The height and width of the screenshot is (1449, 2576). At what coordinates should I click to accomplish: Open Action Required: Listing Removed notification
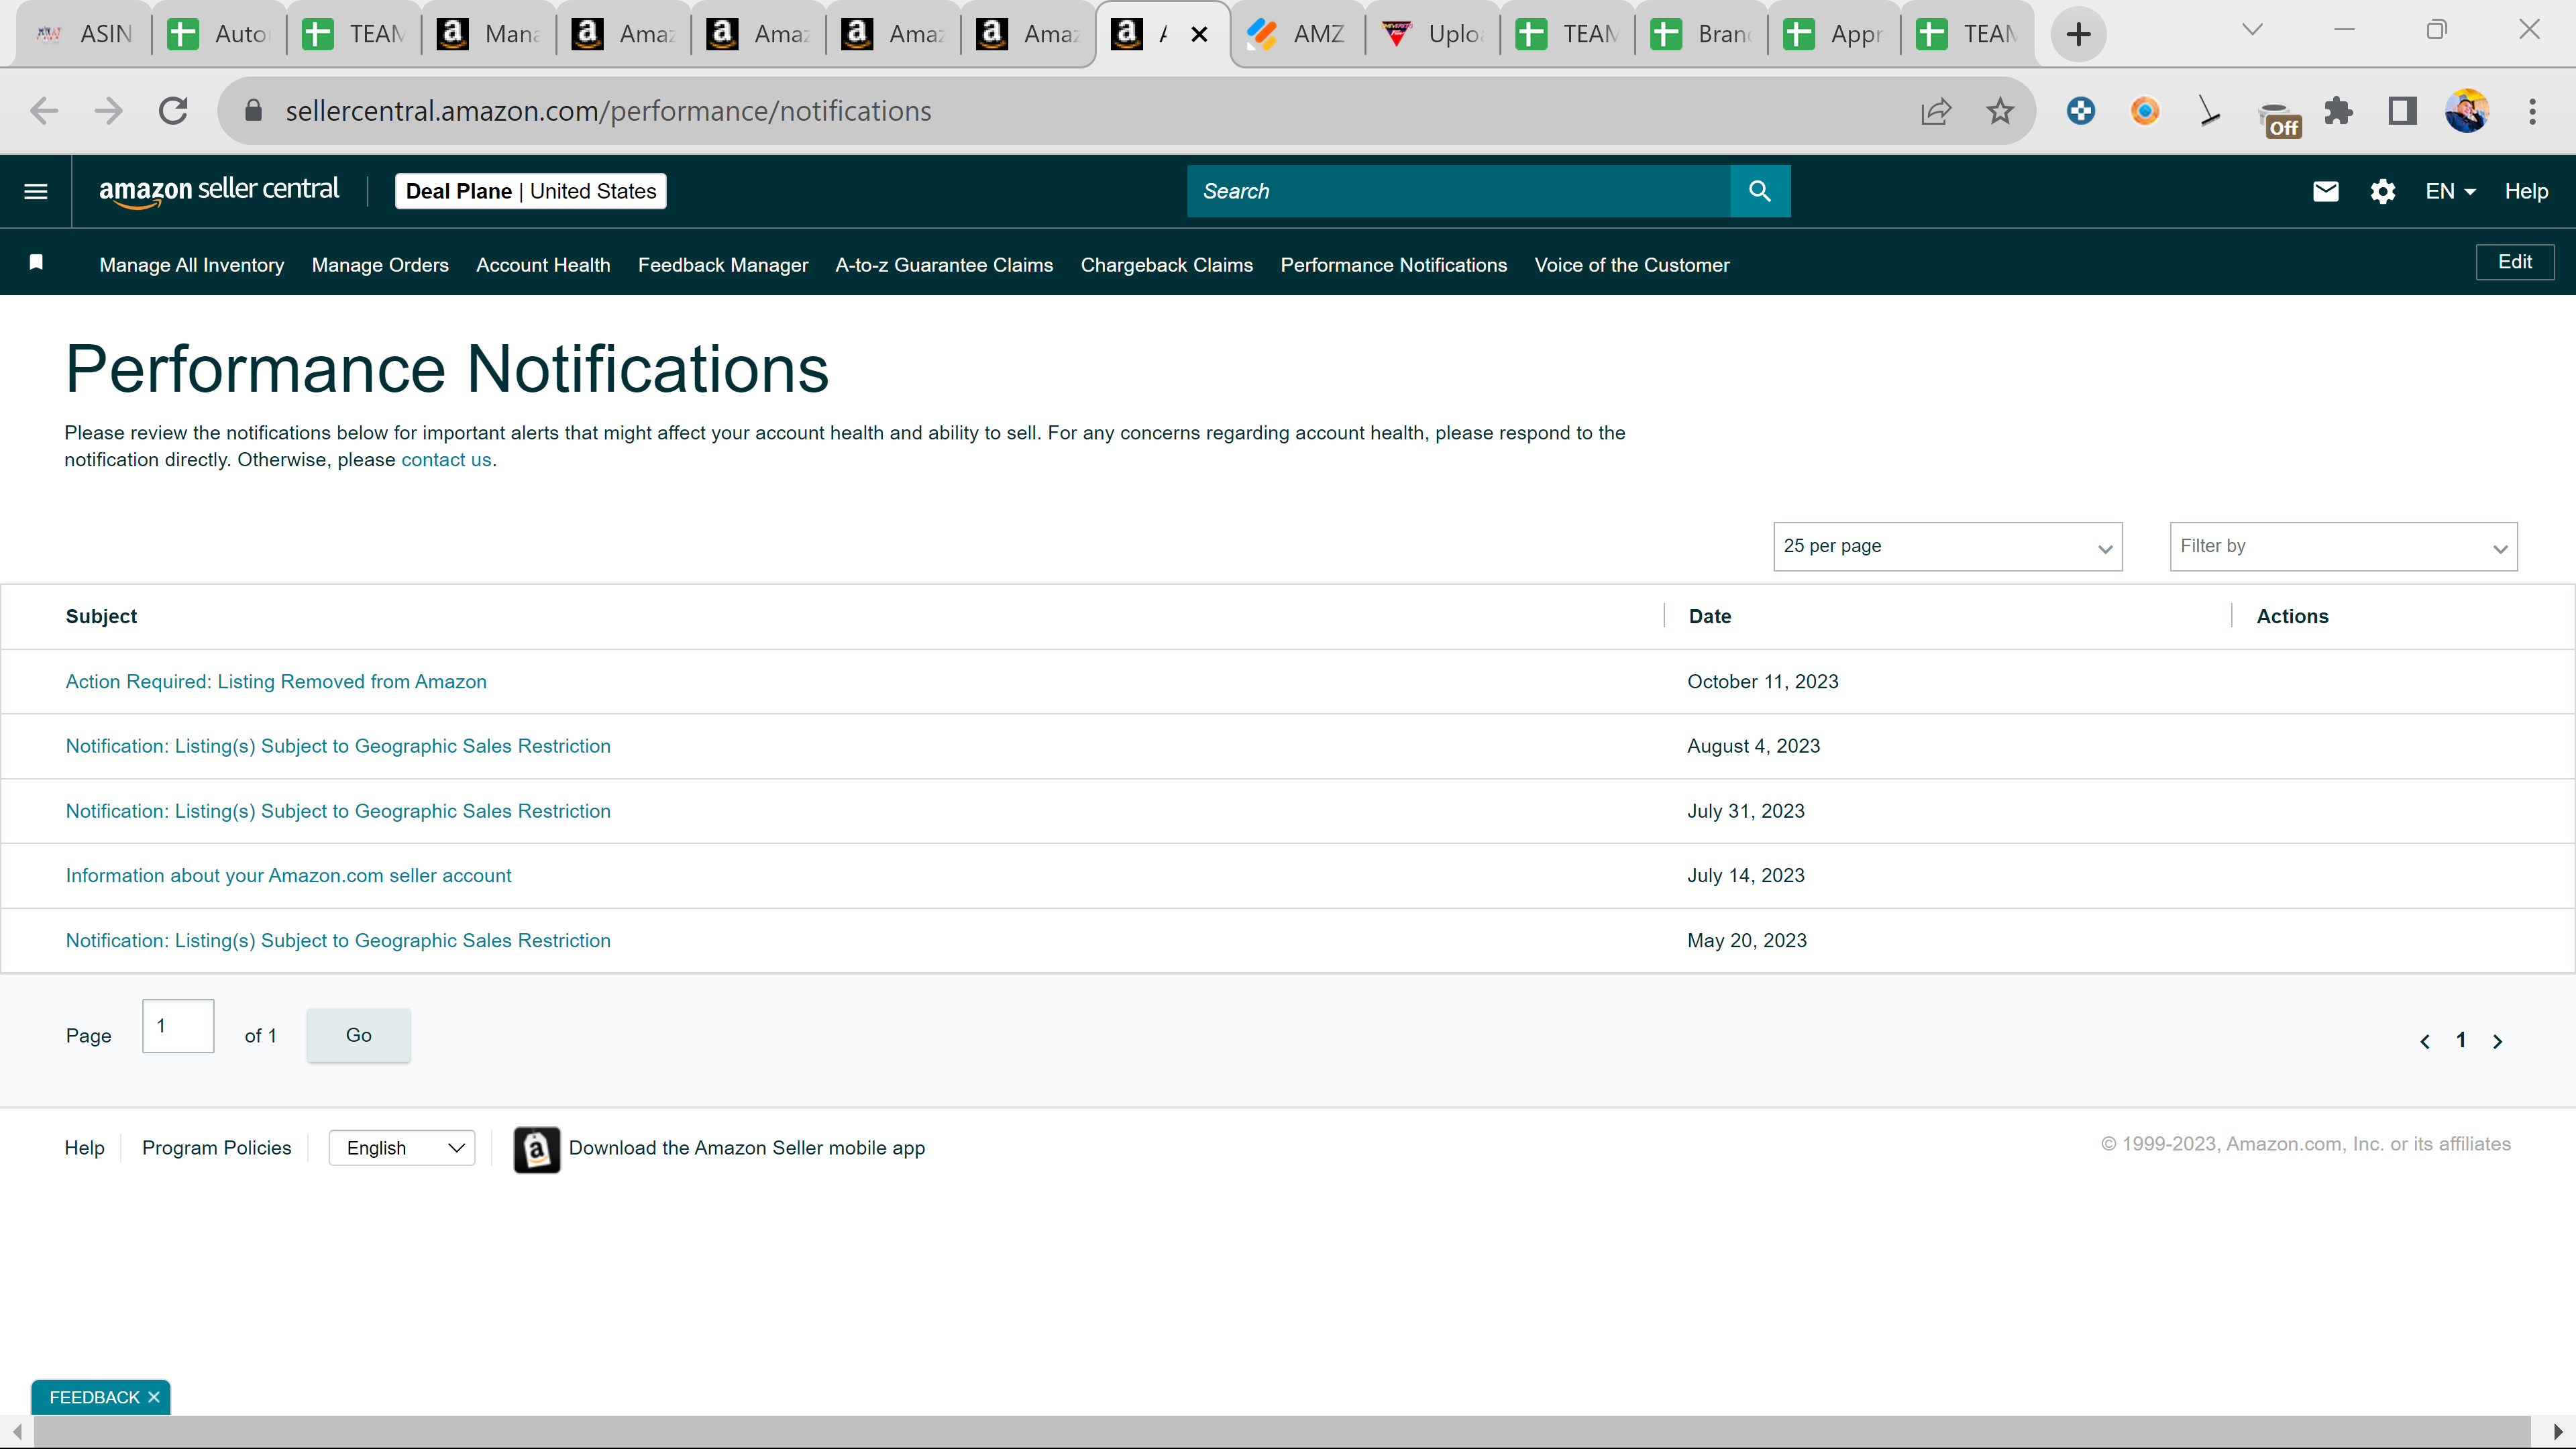coord(276,682)
